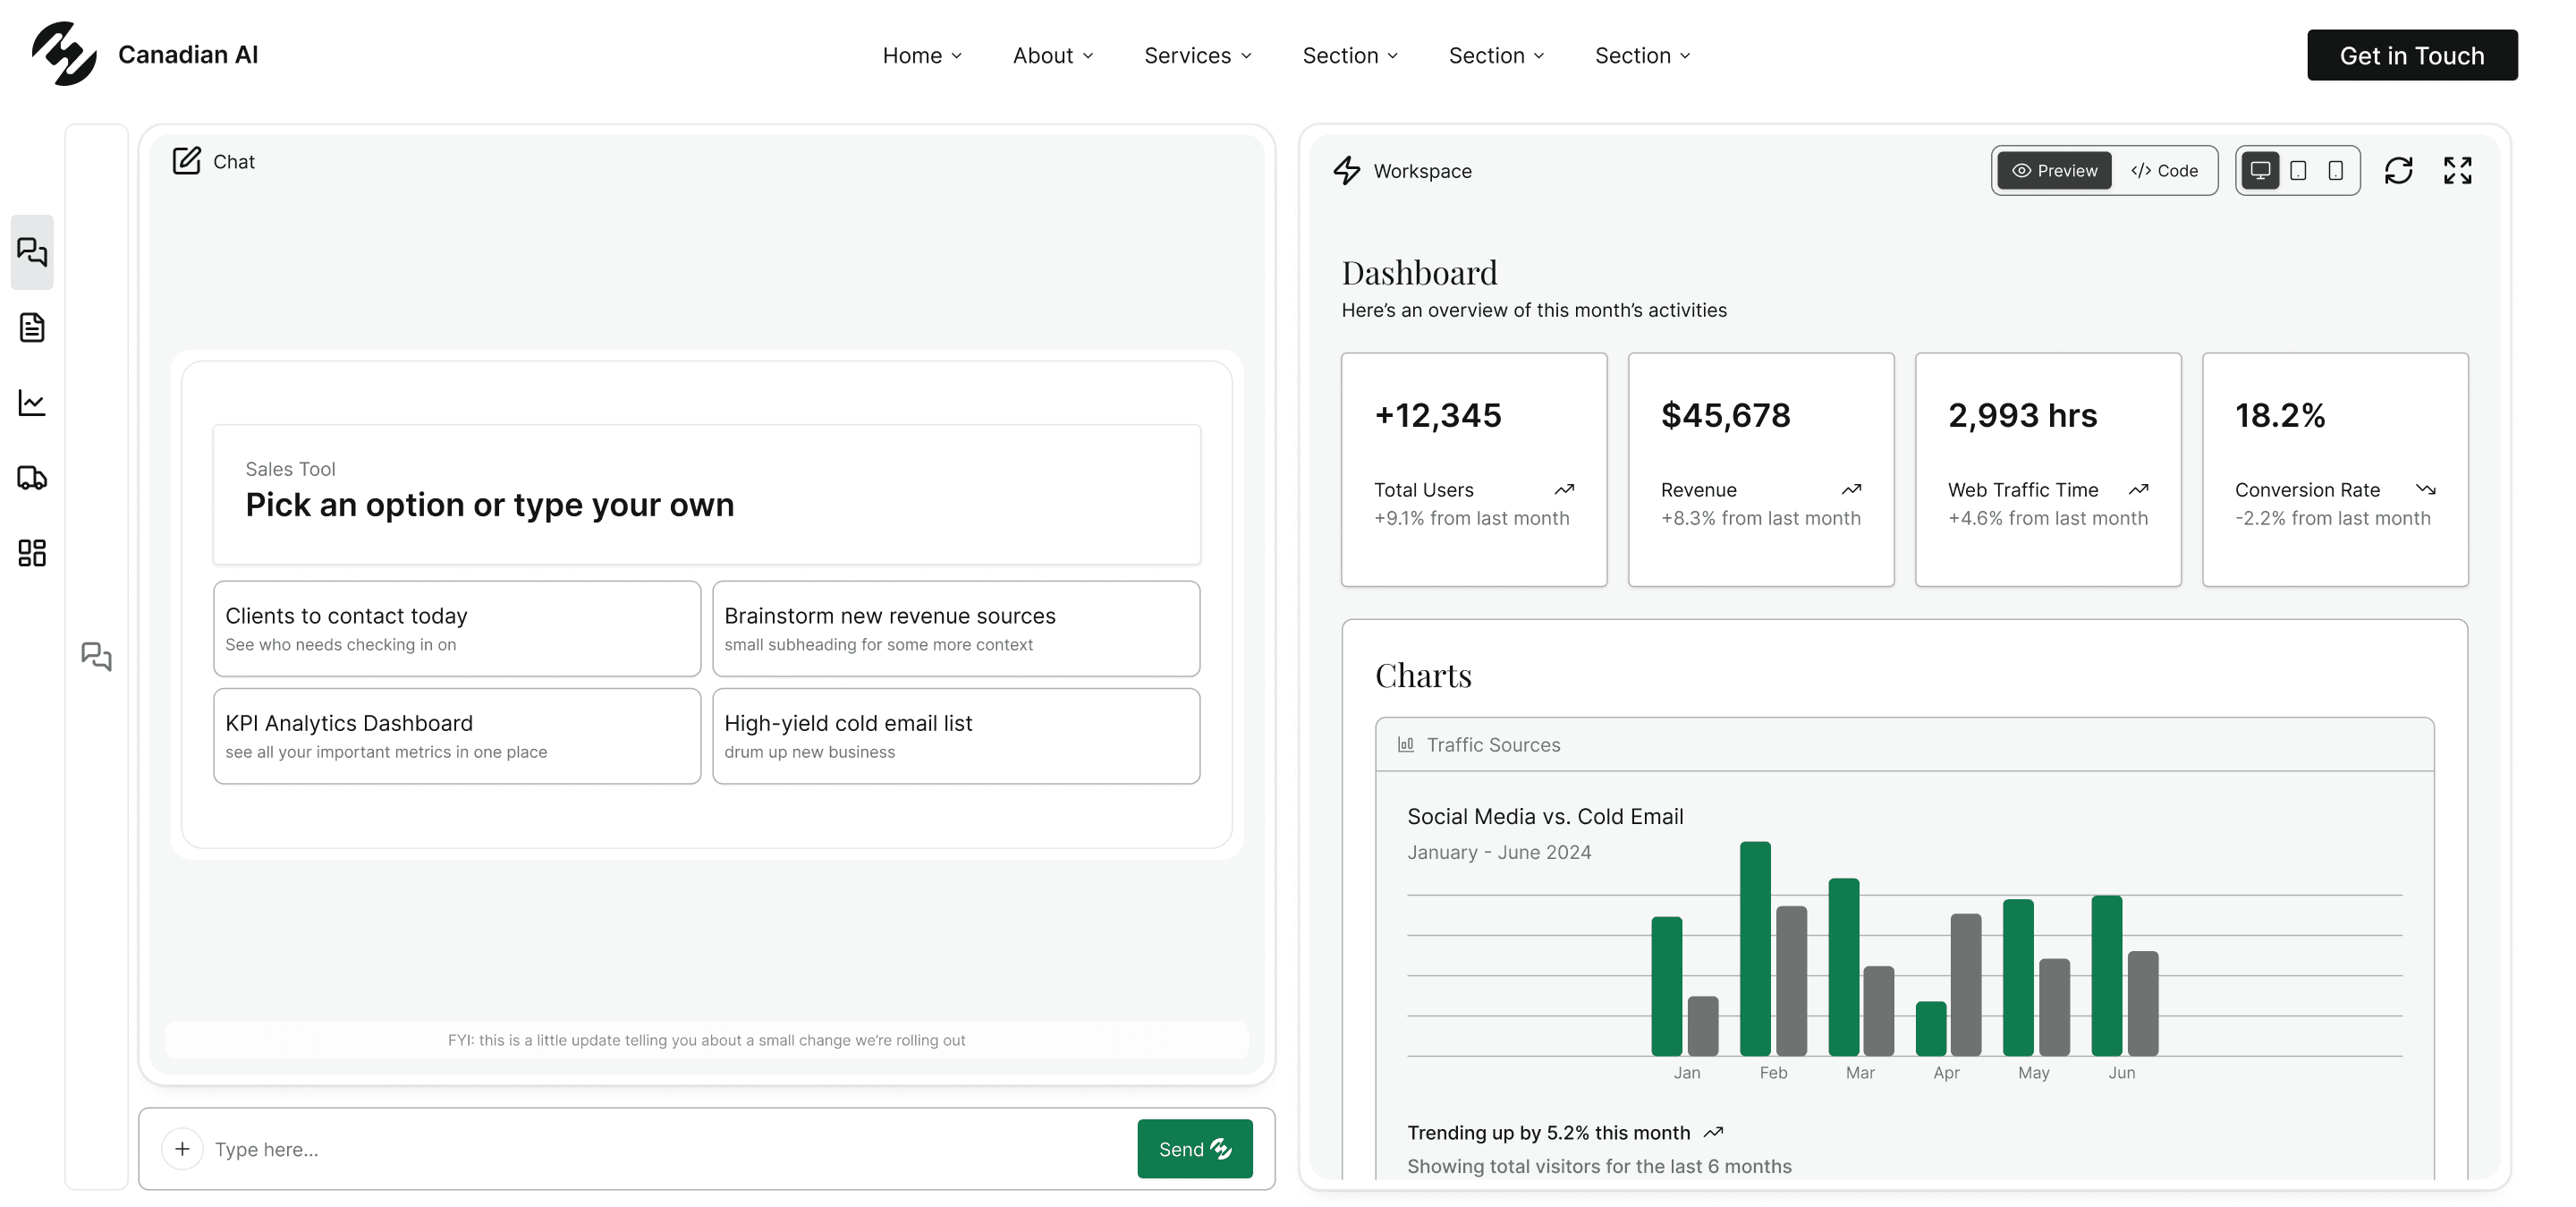The width and height of the screenshot is (2576, 1207).
Task: Switch workspace to Preview mode
Action: tap(2054, 171)
